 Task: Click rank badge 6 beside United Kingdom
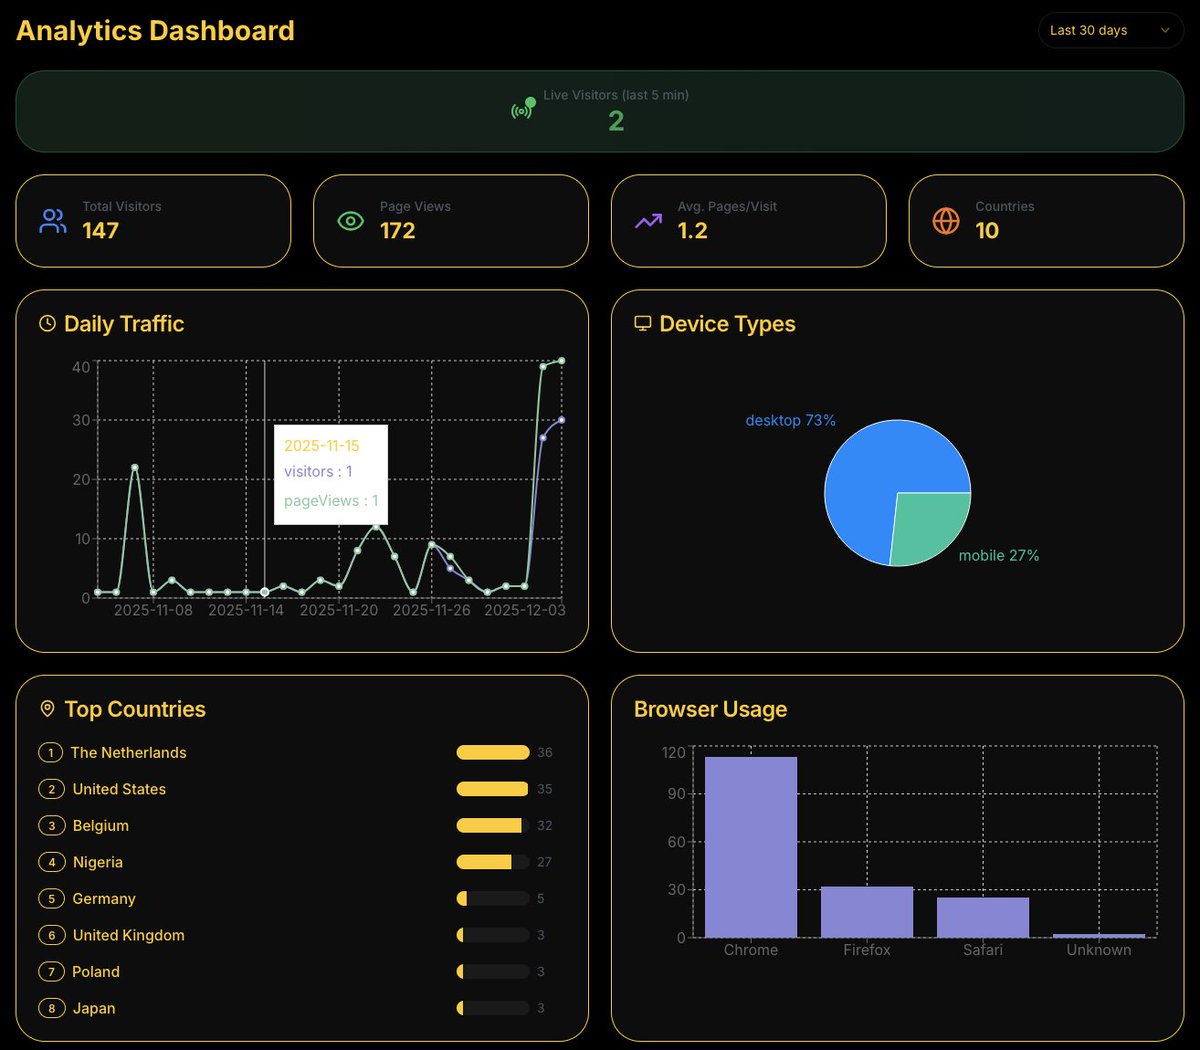pos(51,935)
